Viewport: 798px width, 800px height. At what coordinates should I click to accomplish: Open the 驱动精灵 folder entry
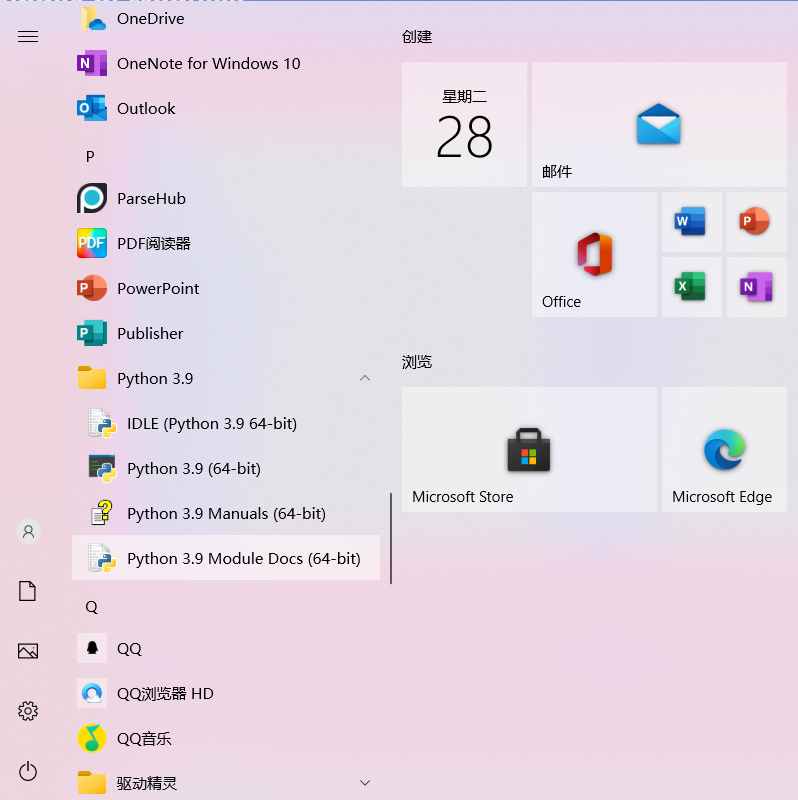pyautogui.click(x=226, y=783)
